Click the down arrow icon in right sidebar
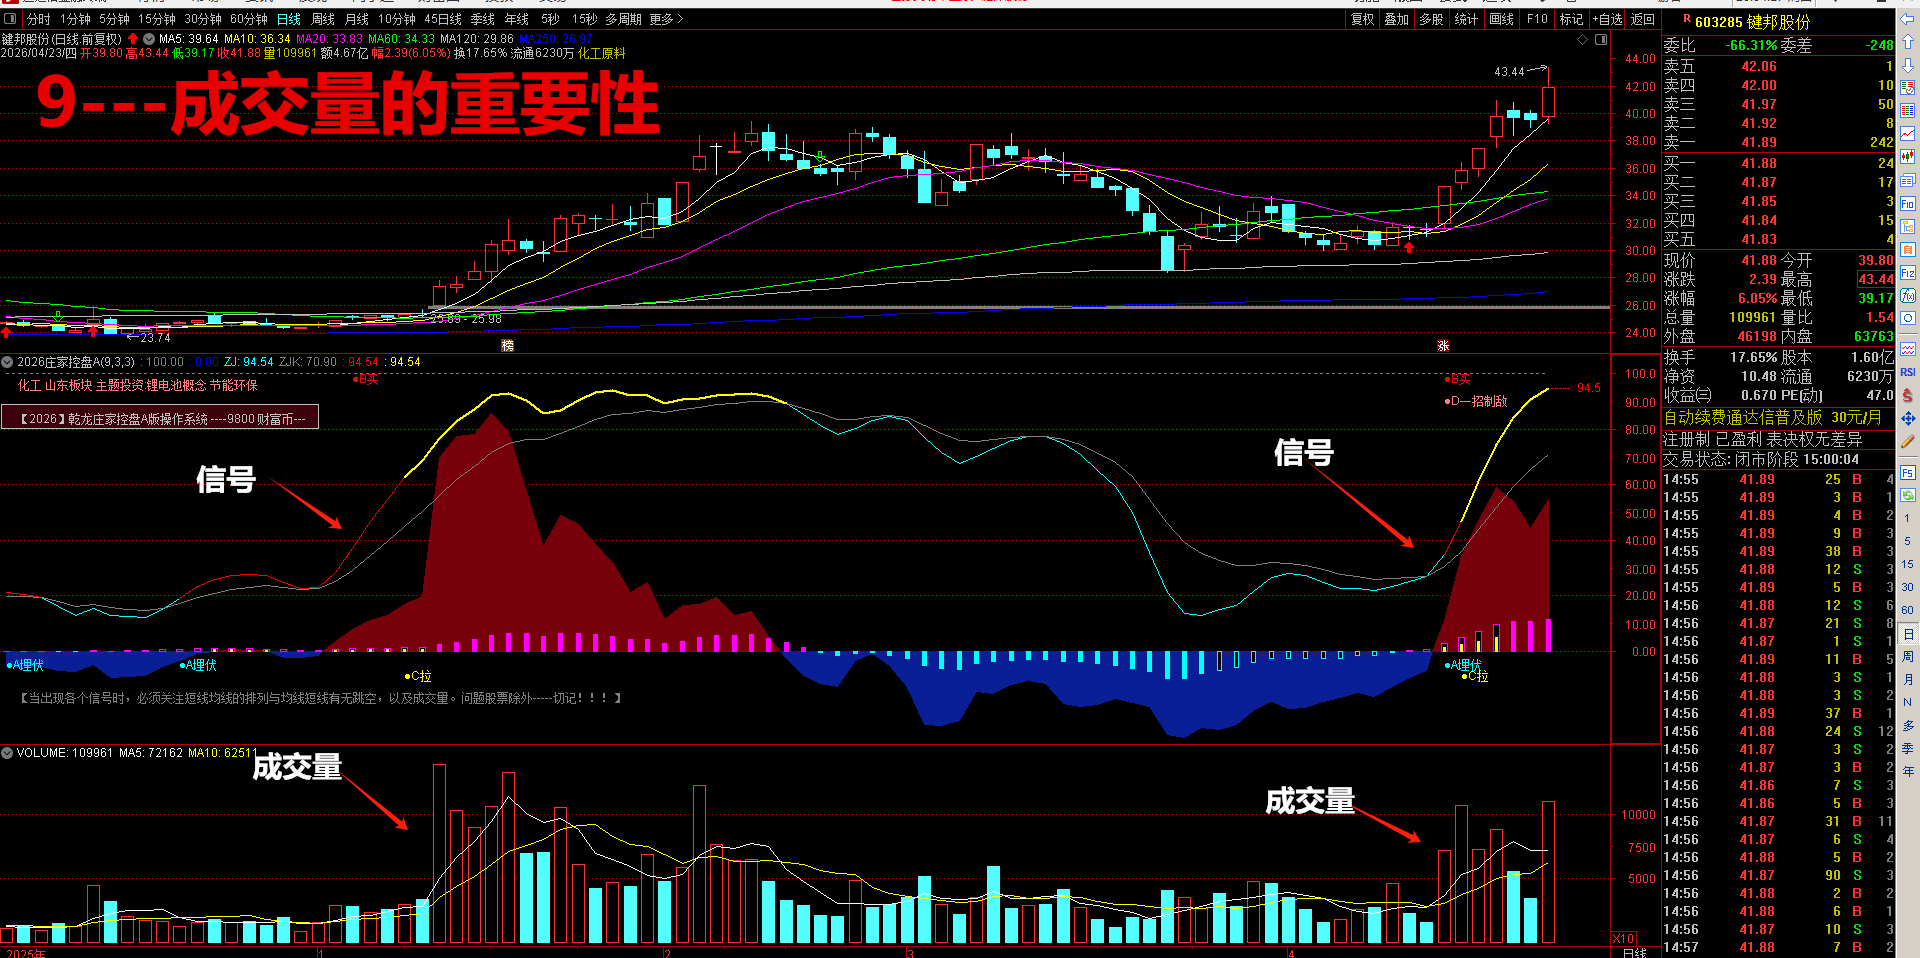Screen dimensions: 1920x958 click(x=1908, y=65)
